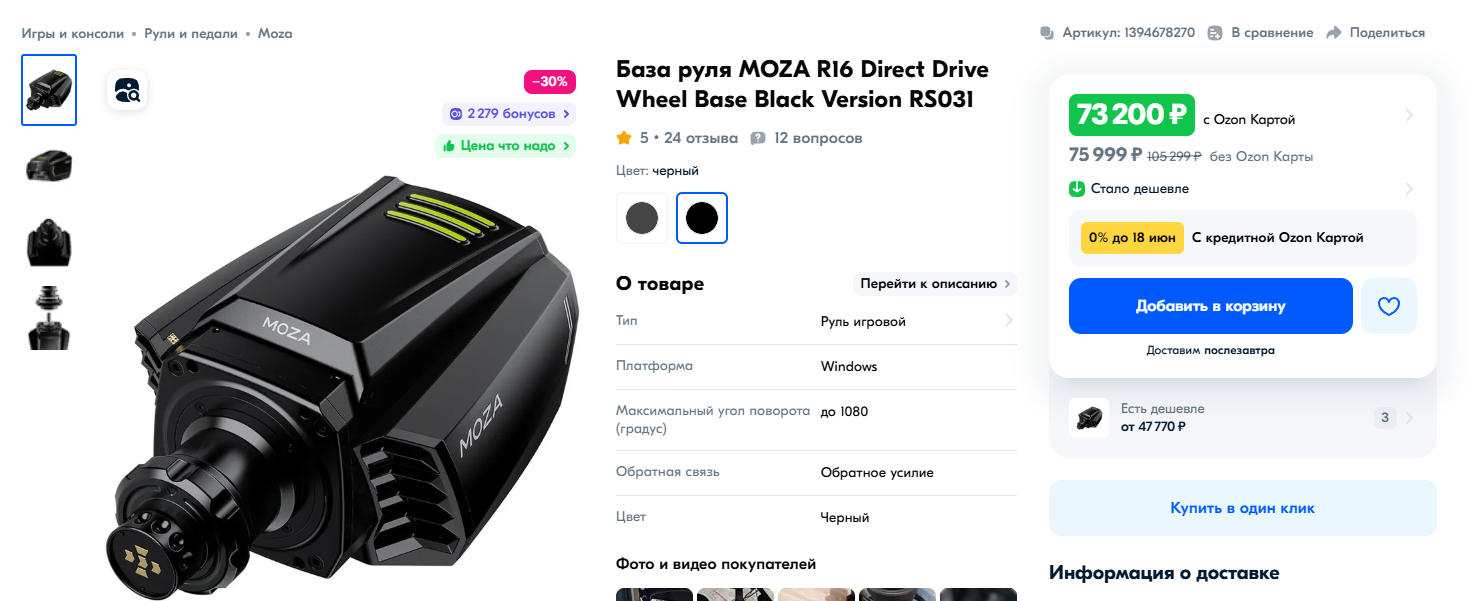Click Купить в один клик button
1478x601 pixels.
point(1243,508)
